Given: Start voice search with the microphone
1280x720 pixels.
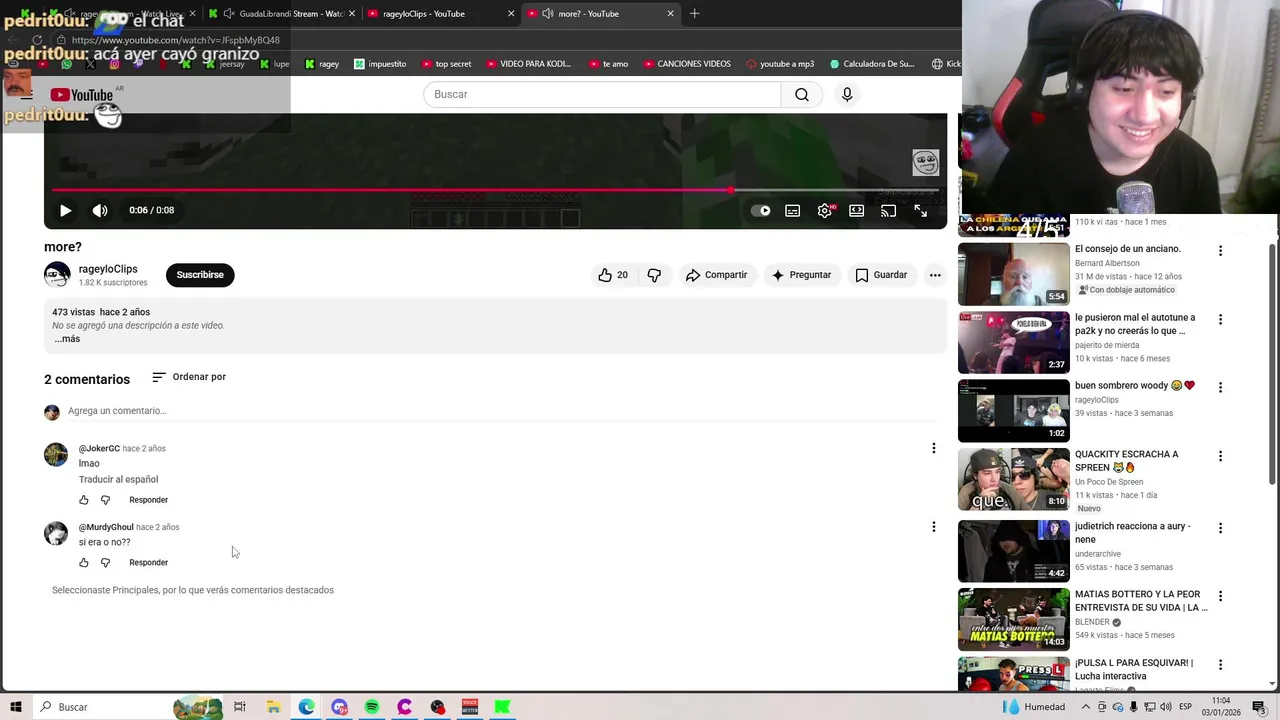Looking at the screenshot, I should (847, 94).
